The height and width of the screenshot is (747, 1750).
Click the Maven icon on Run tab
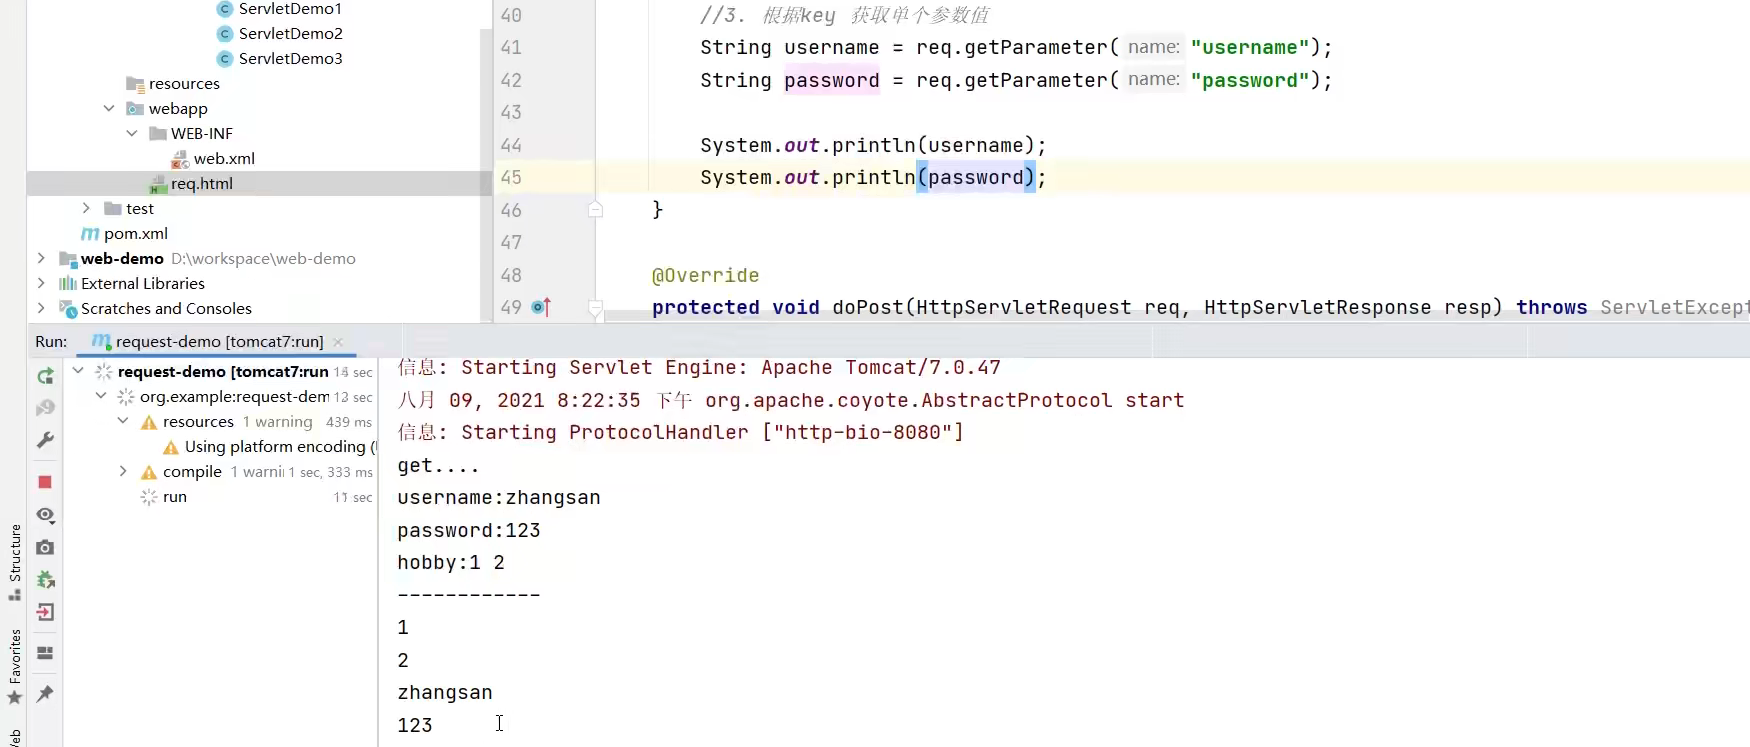pos(101,341)
